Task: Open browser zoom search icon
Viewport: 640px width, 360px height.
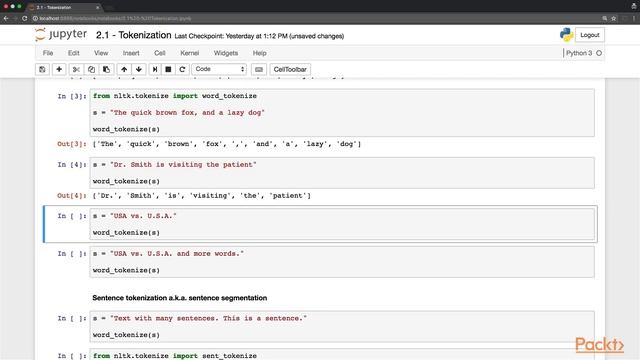Action: pyautogui.click(x=604, y=18)
